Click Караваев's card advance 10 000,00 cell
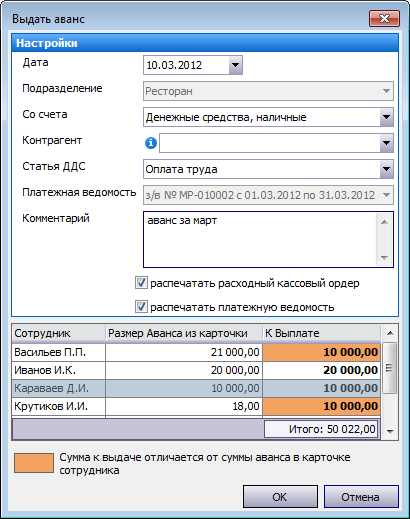The height and width of the screenshot is (519, 410). click(184, 388)
